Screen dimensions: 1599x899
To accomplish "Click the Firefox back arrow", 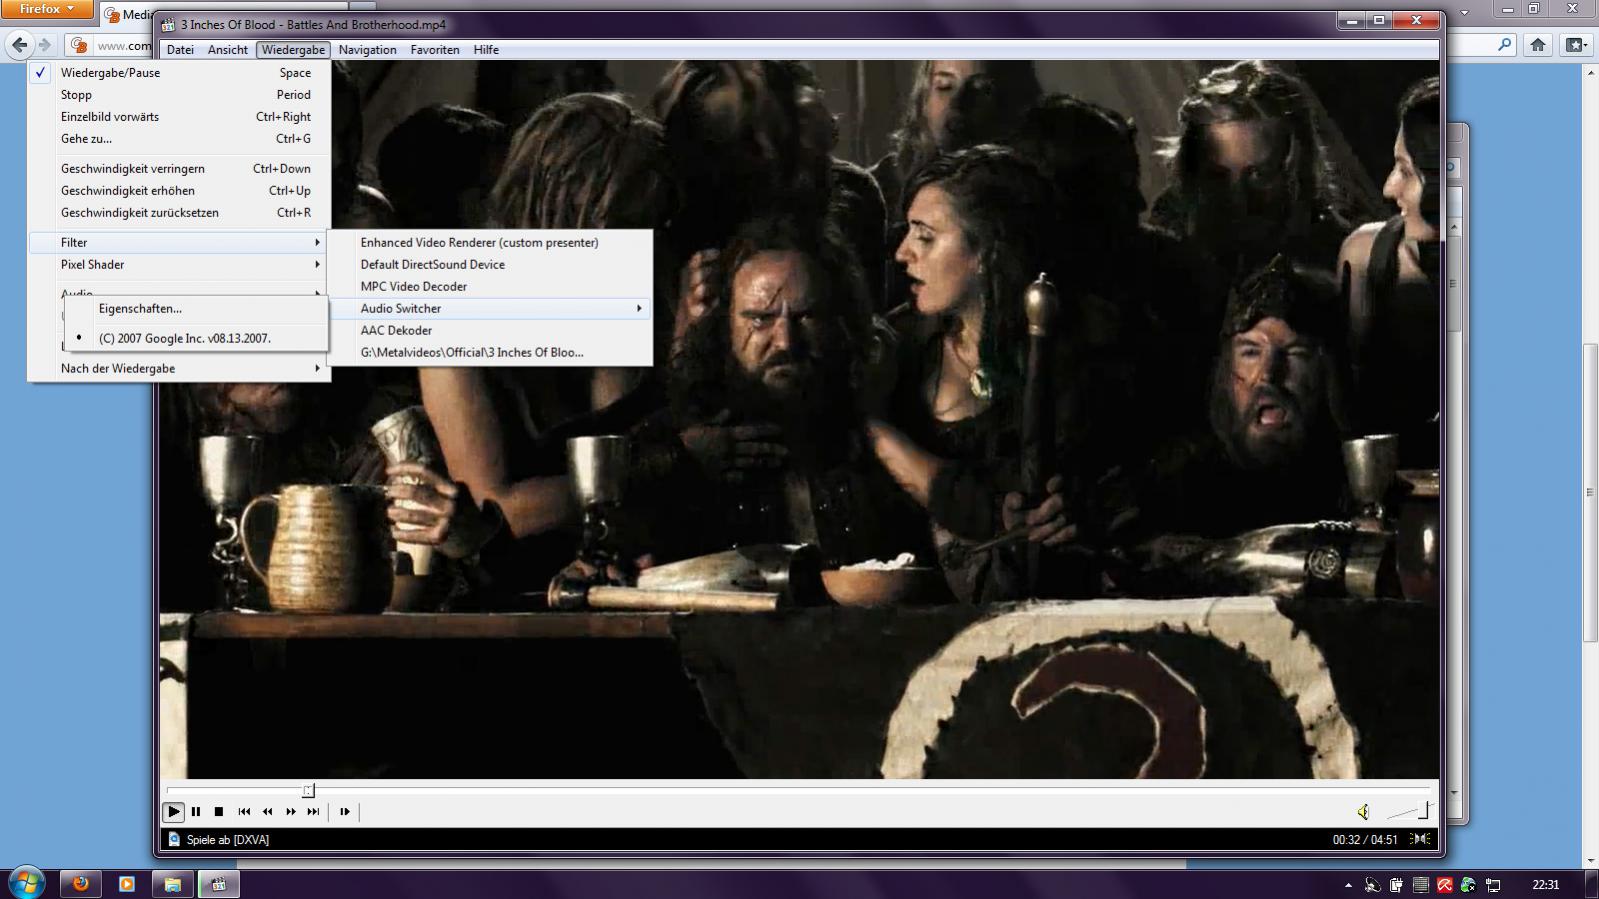I will [19, 45].
